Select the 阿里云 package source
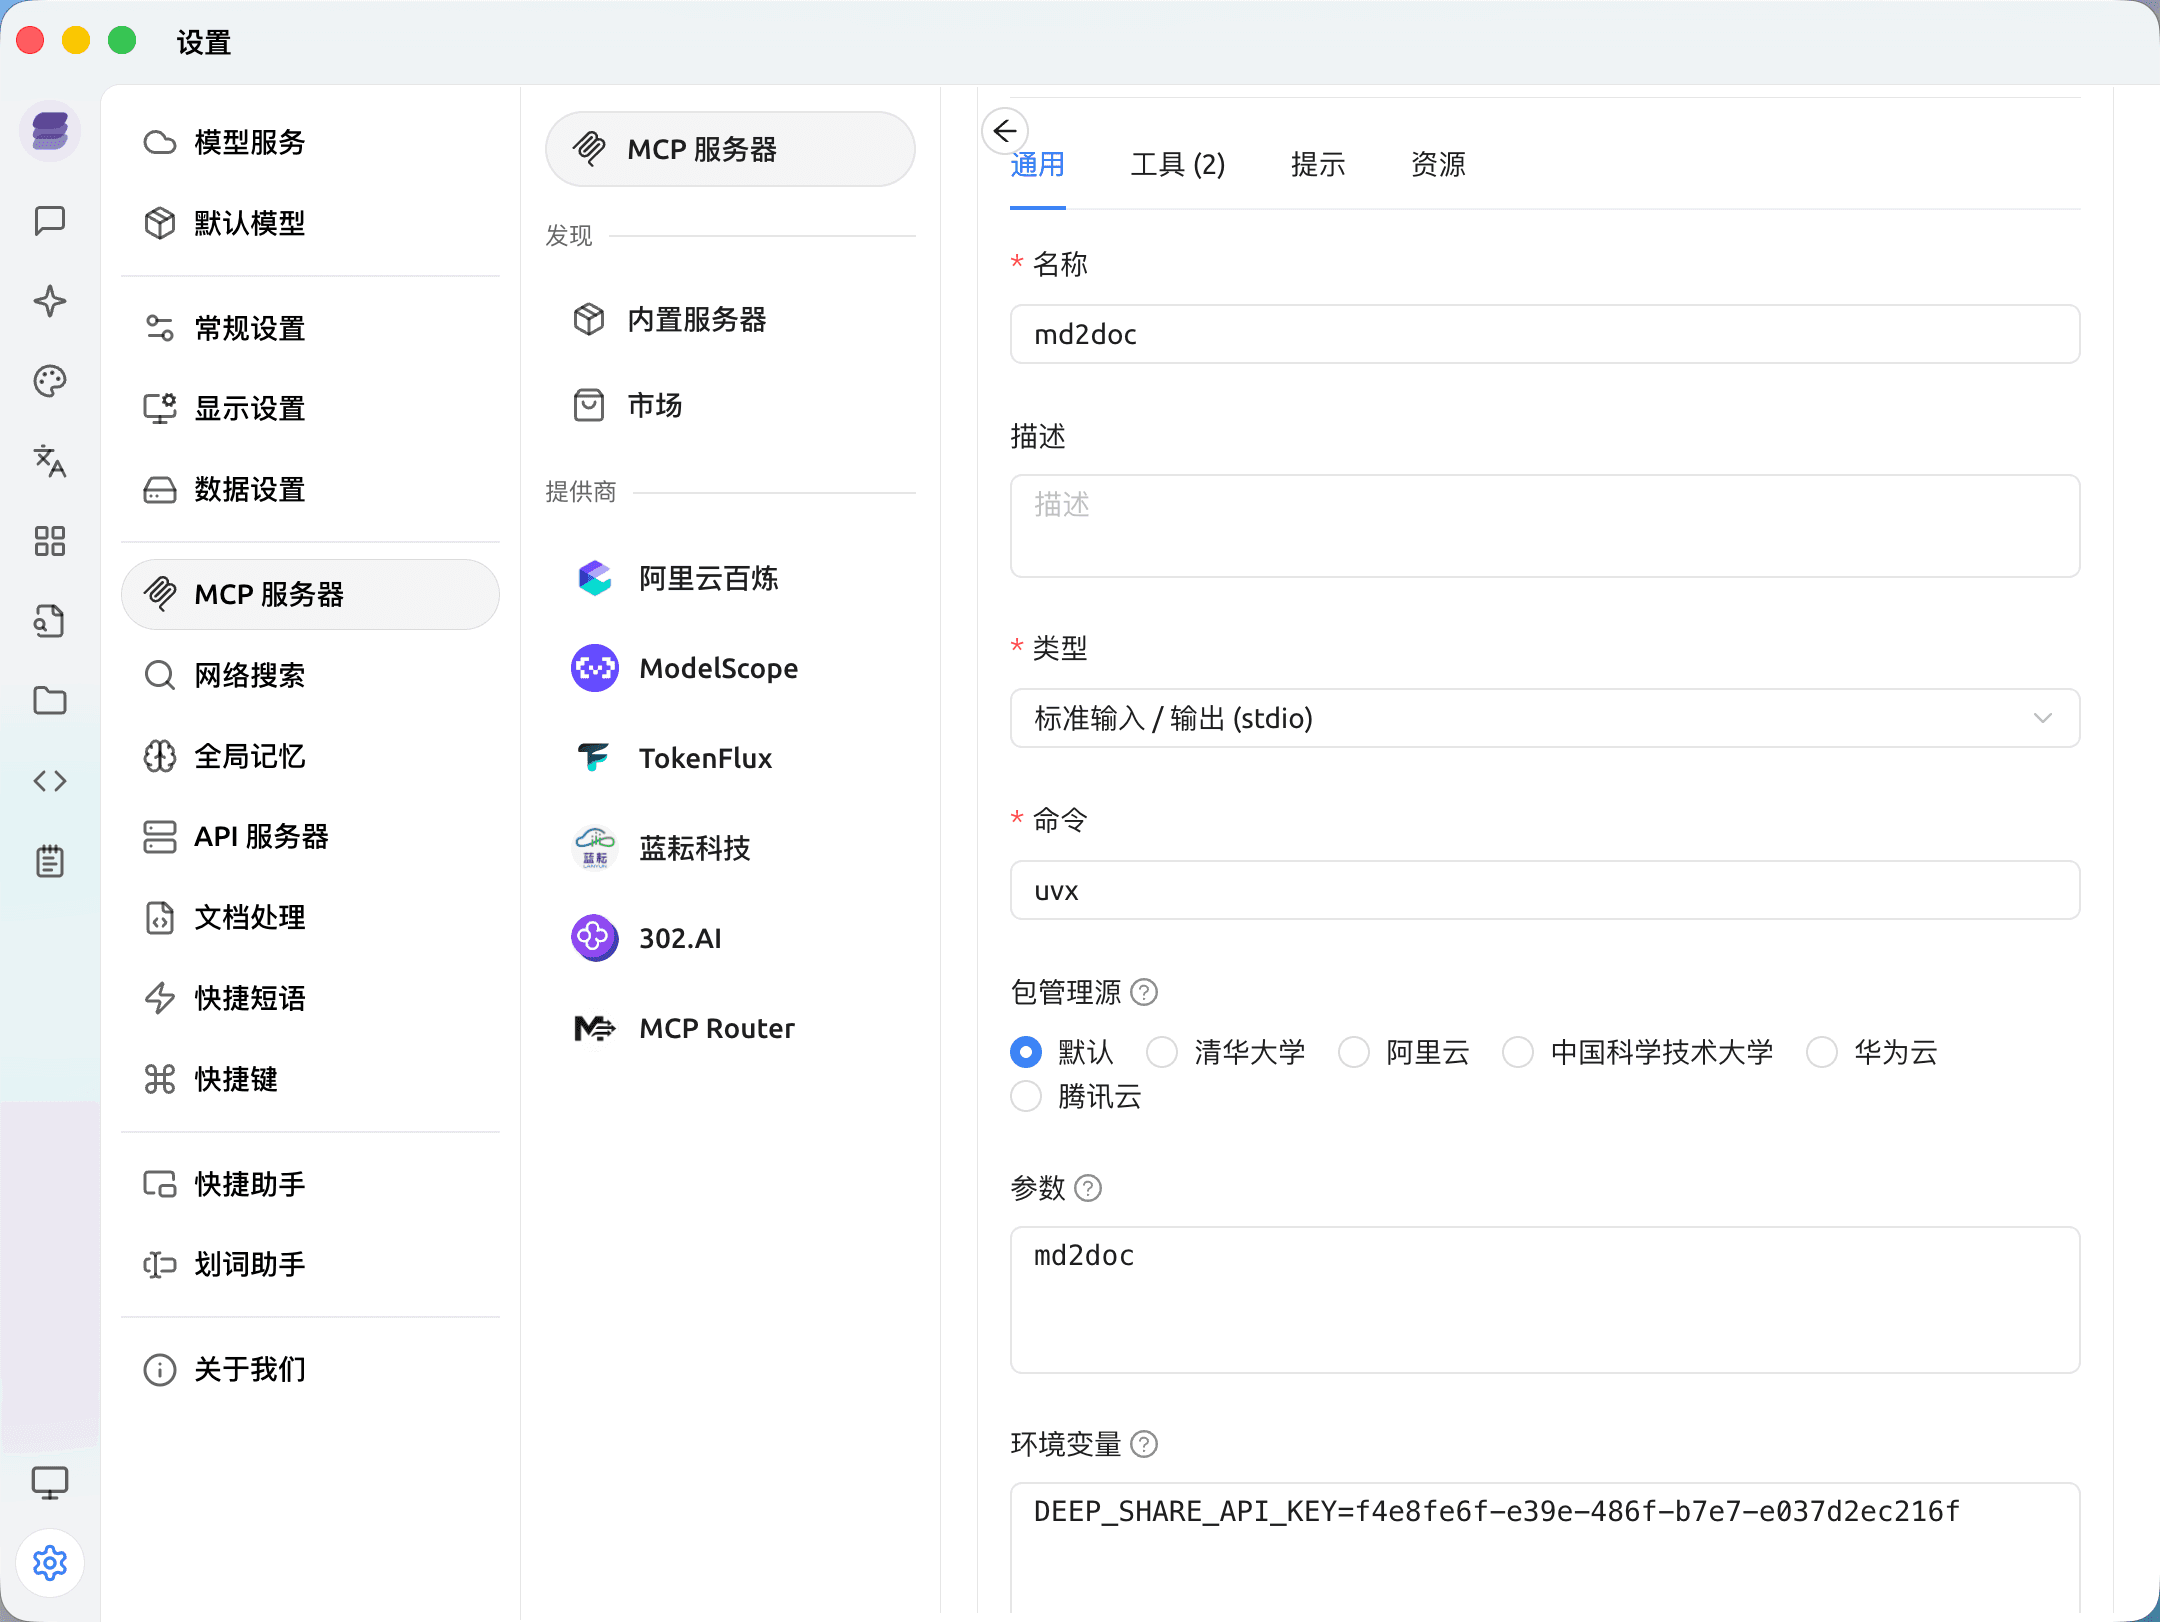Screen dimensions: 2160x1622 tap(1354, 1052)
